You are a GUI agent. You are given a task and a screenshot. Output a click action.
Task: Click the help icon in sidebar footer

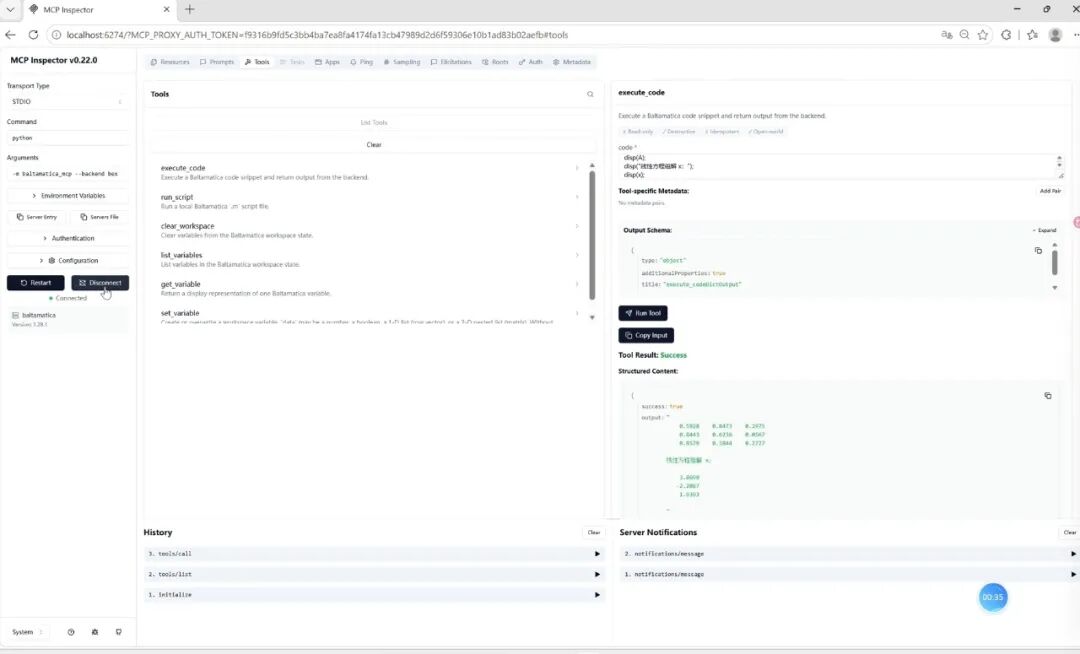pos(71,632)
